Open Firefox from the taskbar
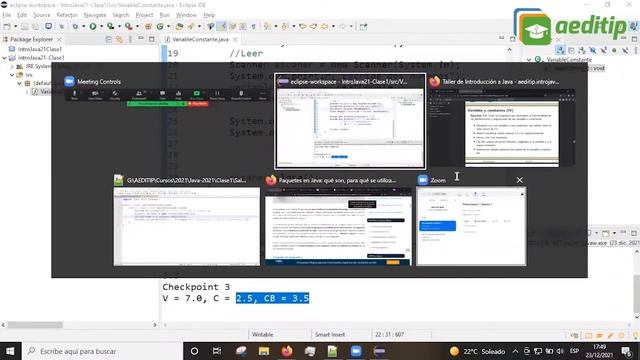Viewport: 640px width, 360px height. [287, 351]
